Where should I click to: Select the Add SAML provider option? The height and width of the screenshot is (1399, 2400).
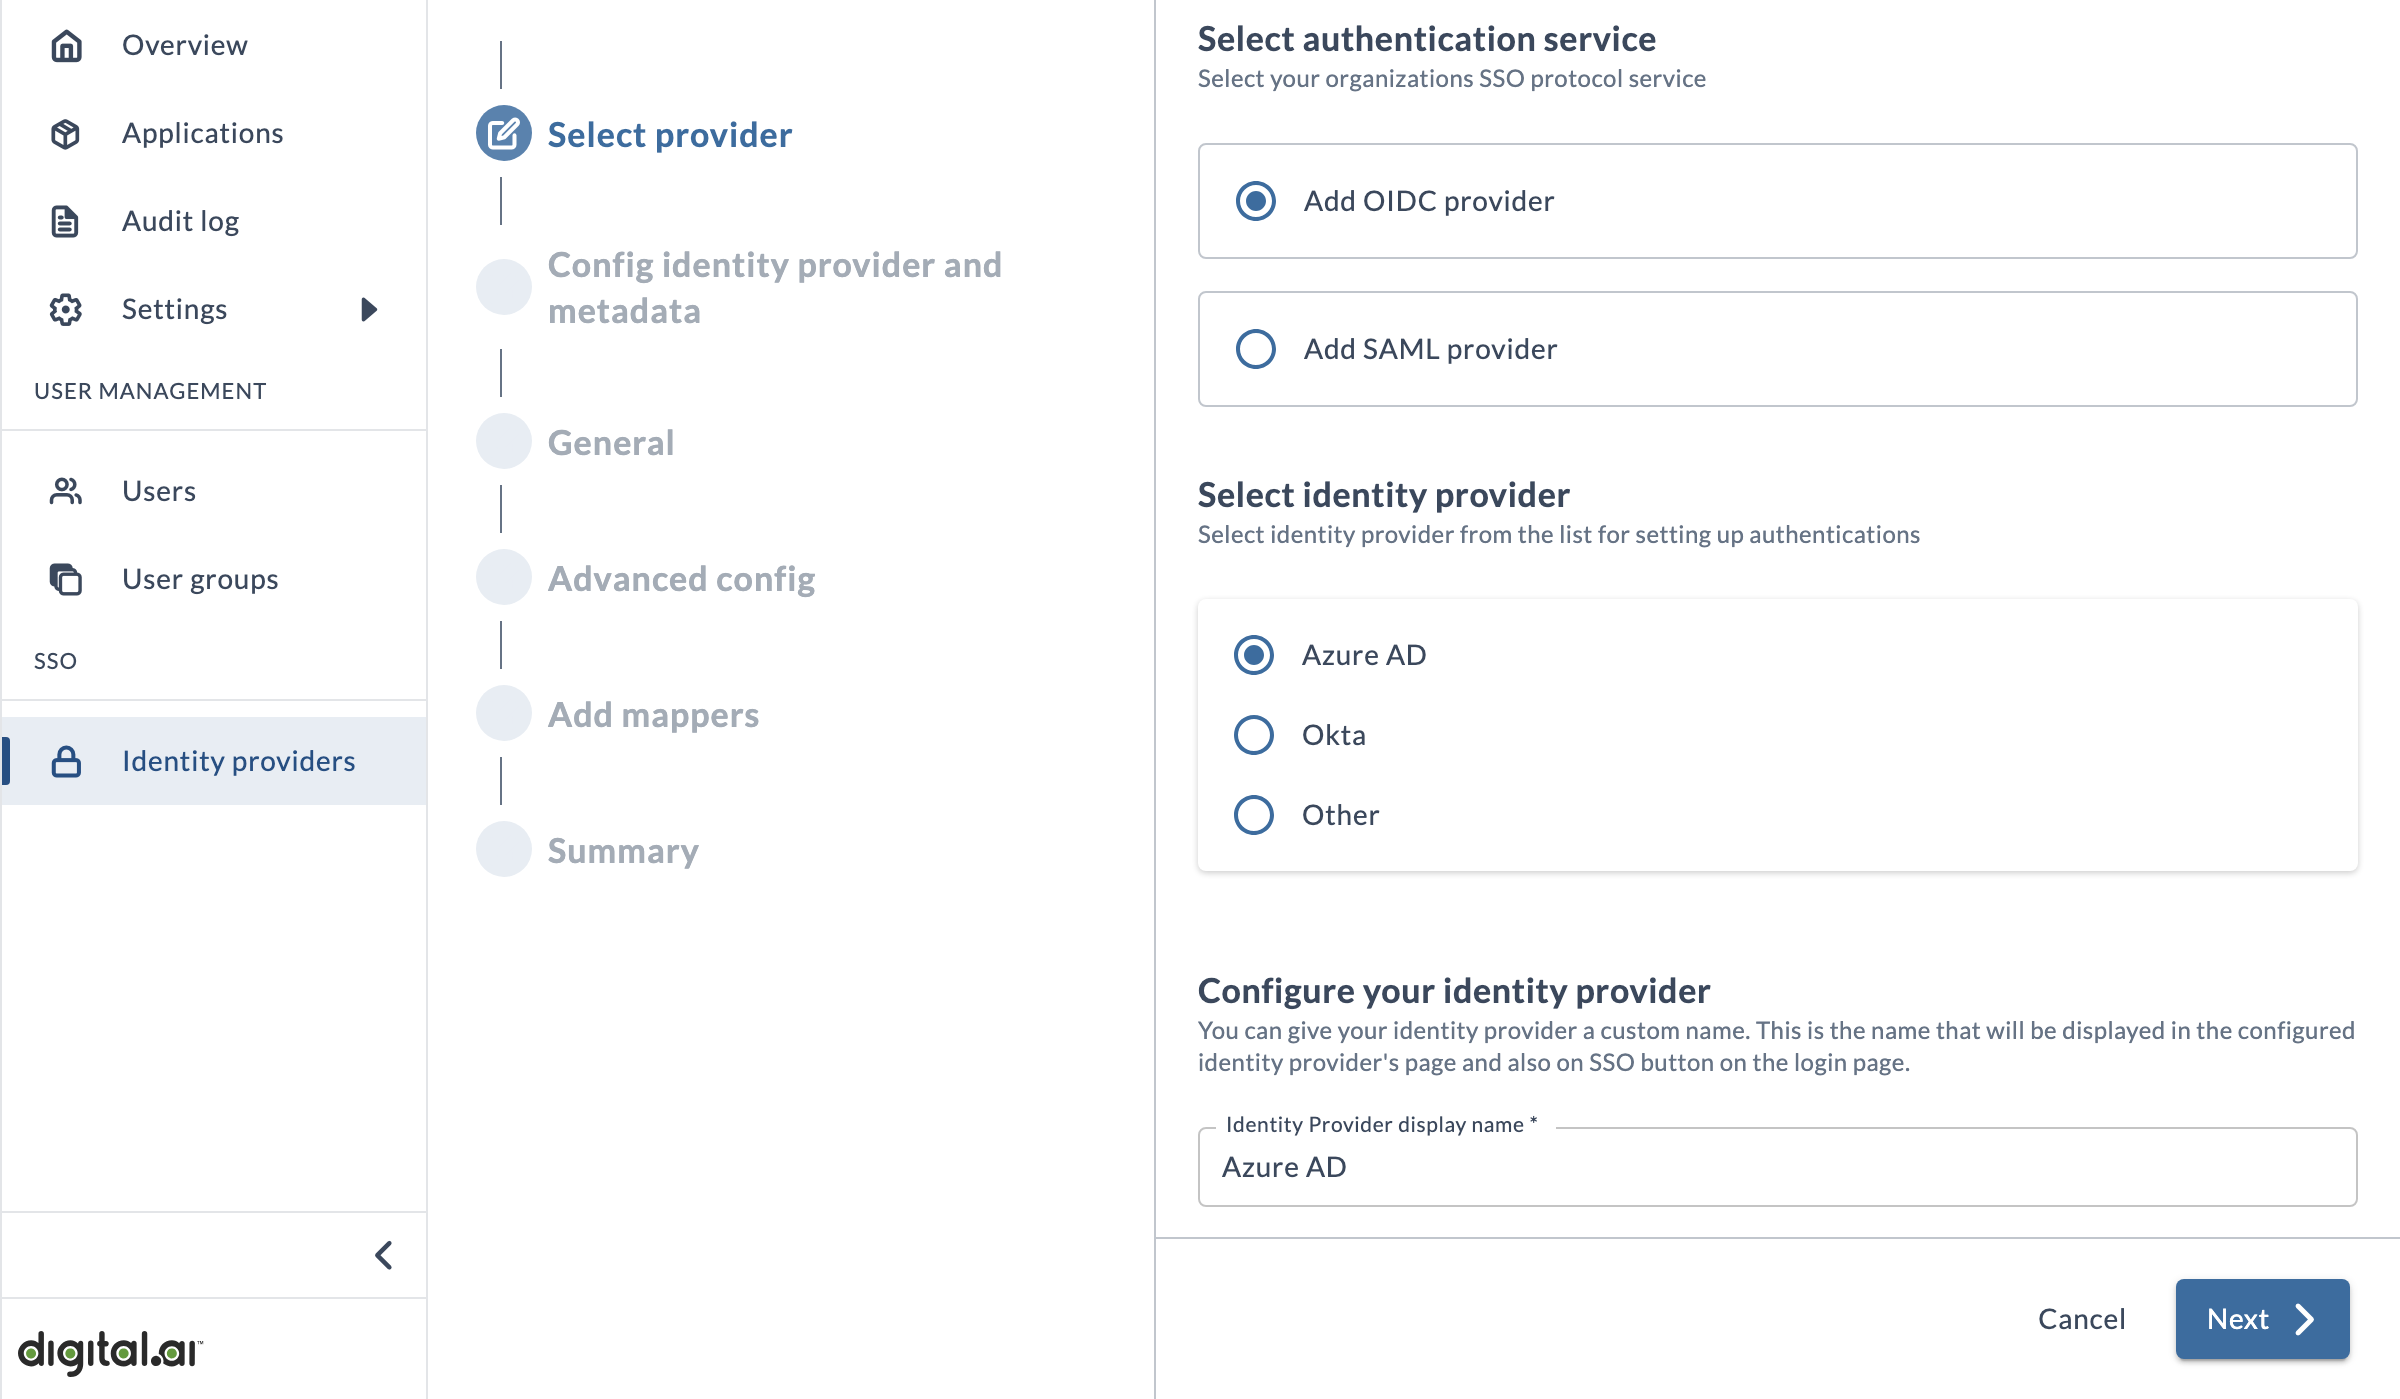(1256, 348)
